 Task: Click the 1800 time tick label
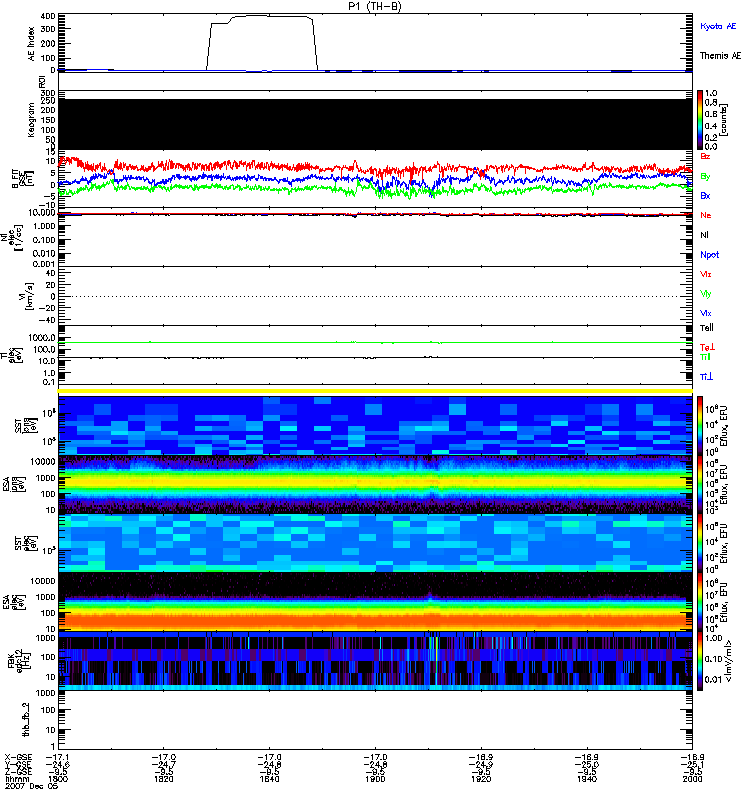(x=57, y=779)
